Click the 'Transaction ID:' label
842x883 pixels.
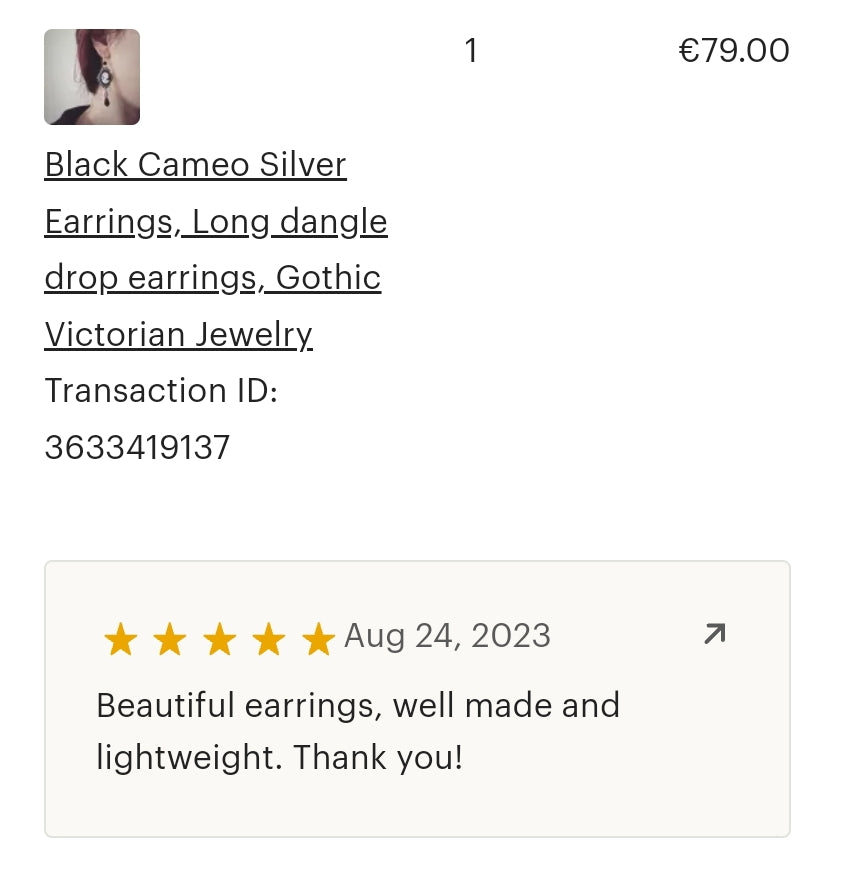coord(161,390)
